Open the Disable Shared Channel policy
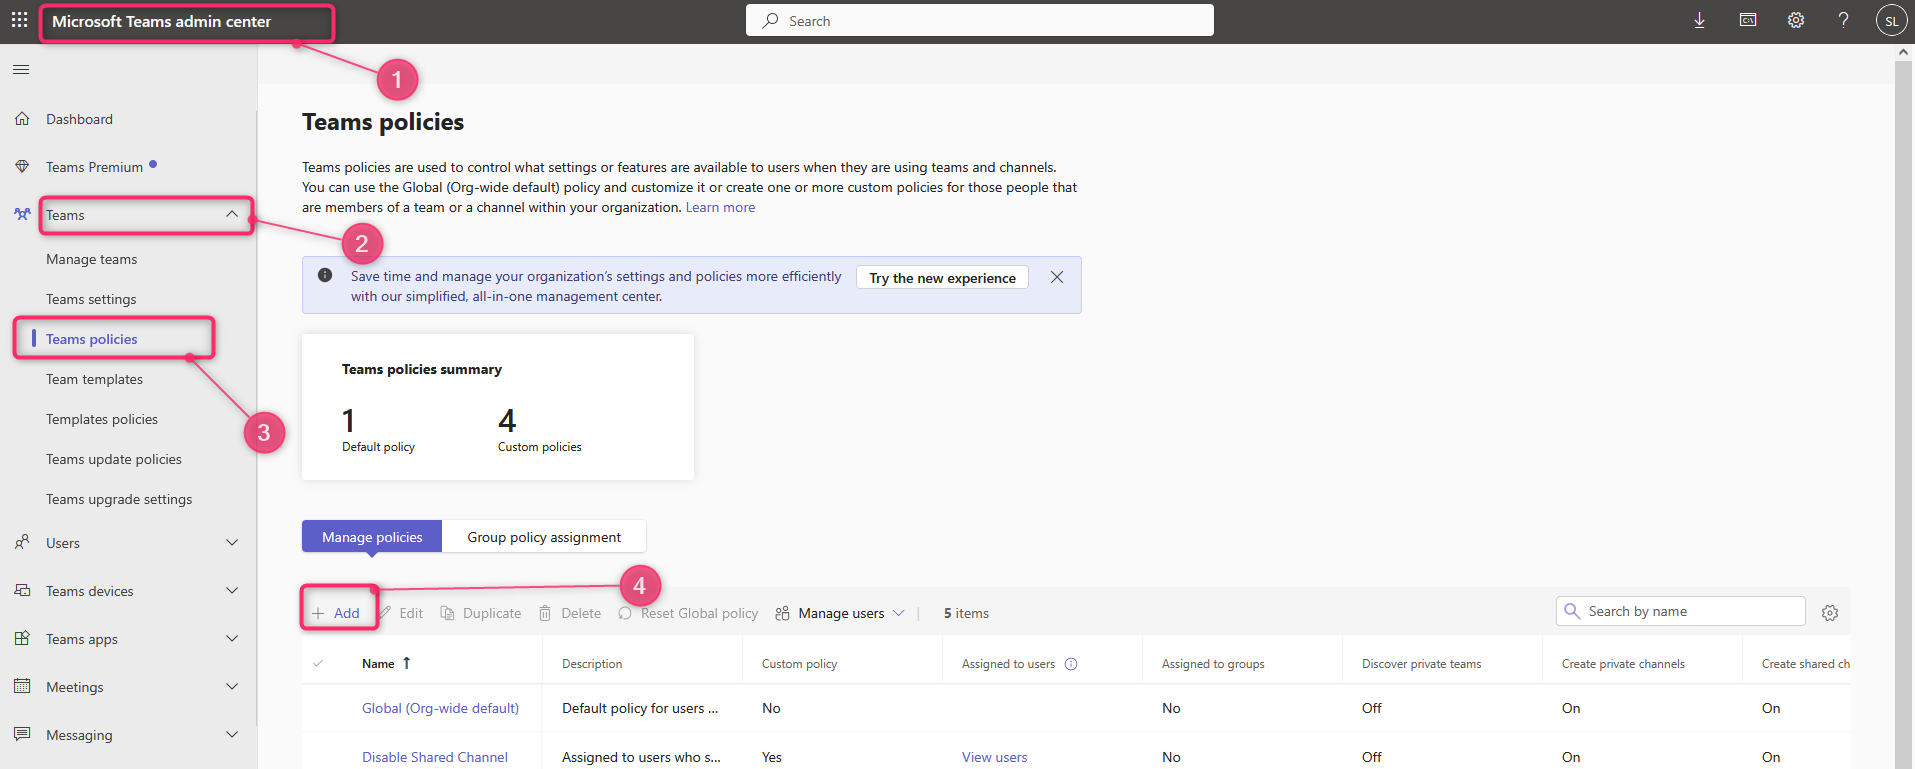Viewport: 1915px width, 769px height. pos(435,757)
